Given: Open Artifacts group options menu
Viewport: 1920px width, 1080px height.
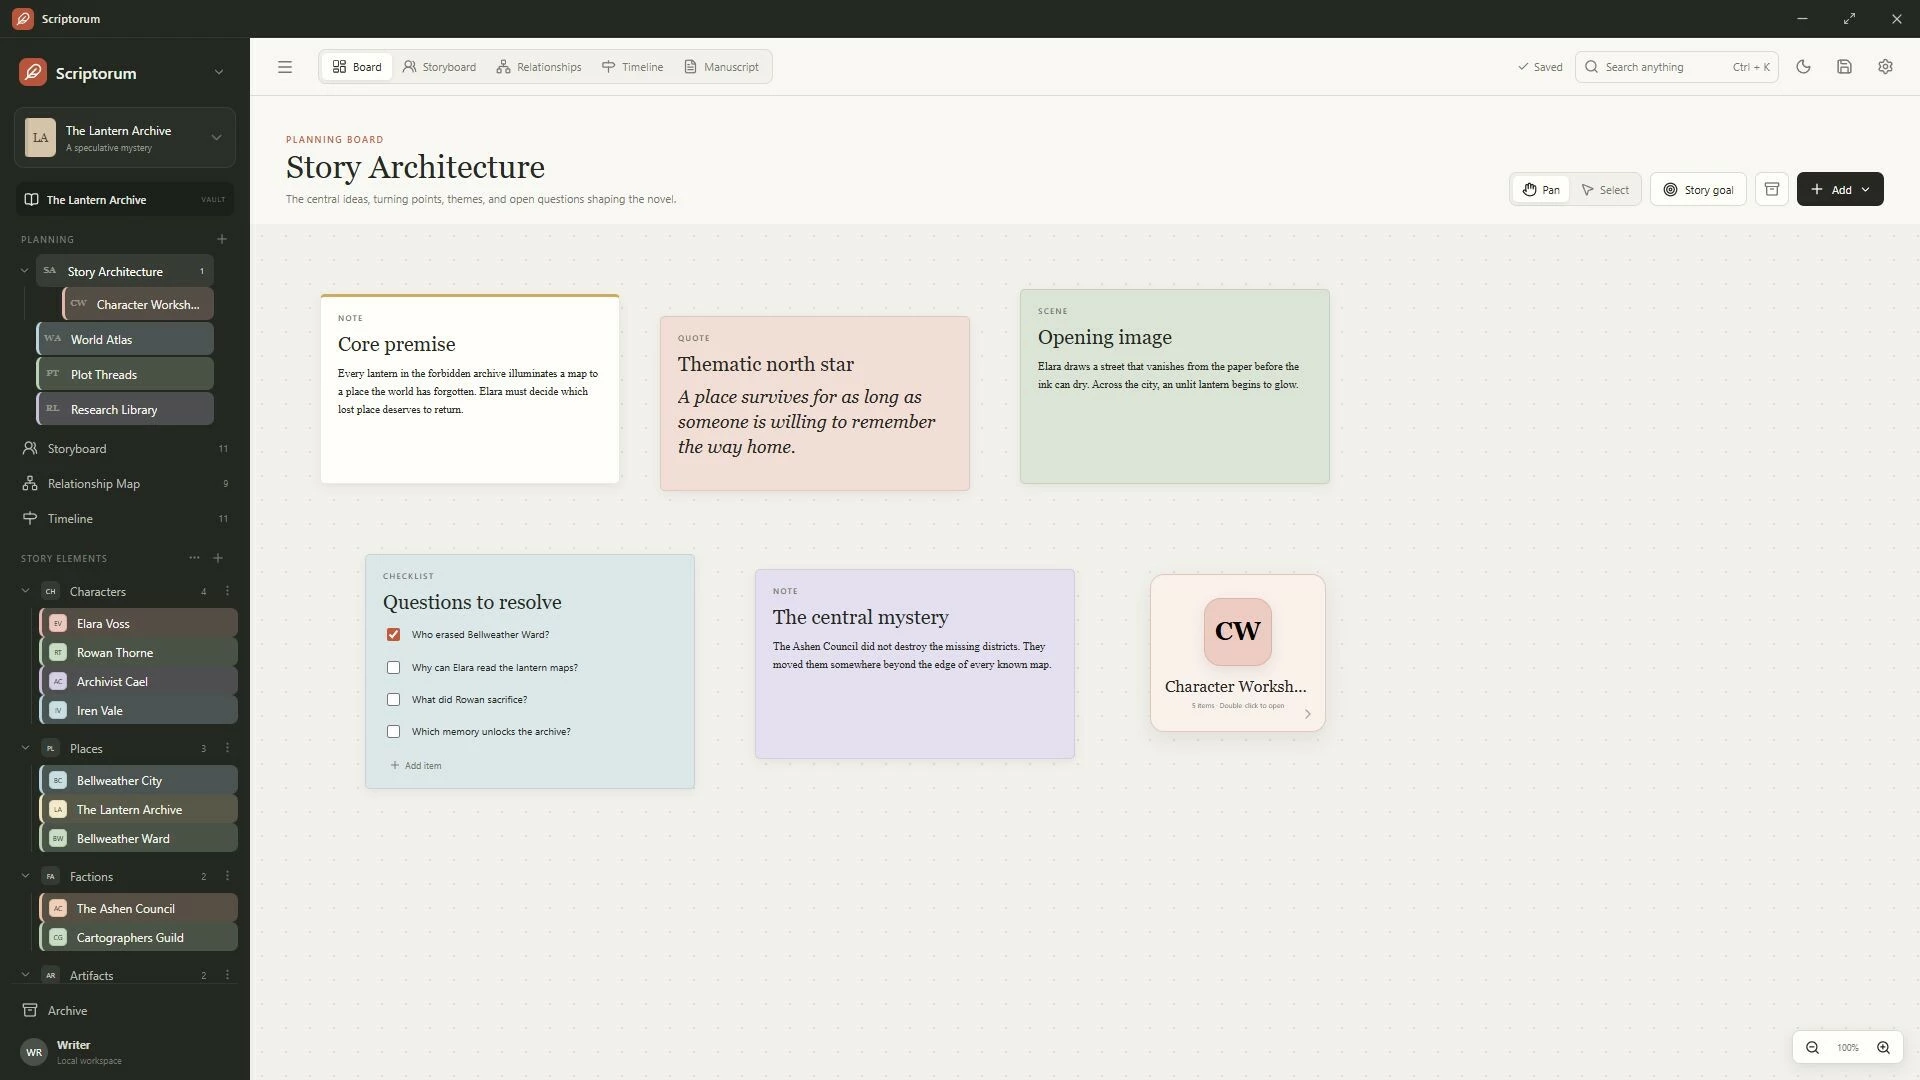Looking at the screenshot, I should coord(227,975).
